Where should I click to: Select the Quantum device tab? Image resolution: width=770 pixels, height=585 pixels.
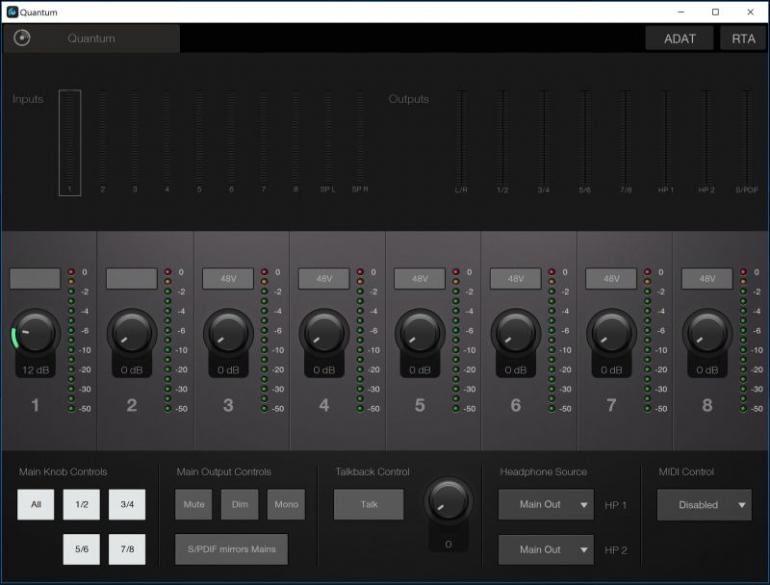tap(91, 38)
